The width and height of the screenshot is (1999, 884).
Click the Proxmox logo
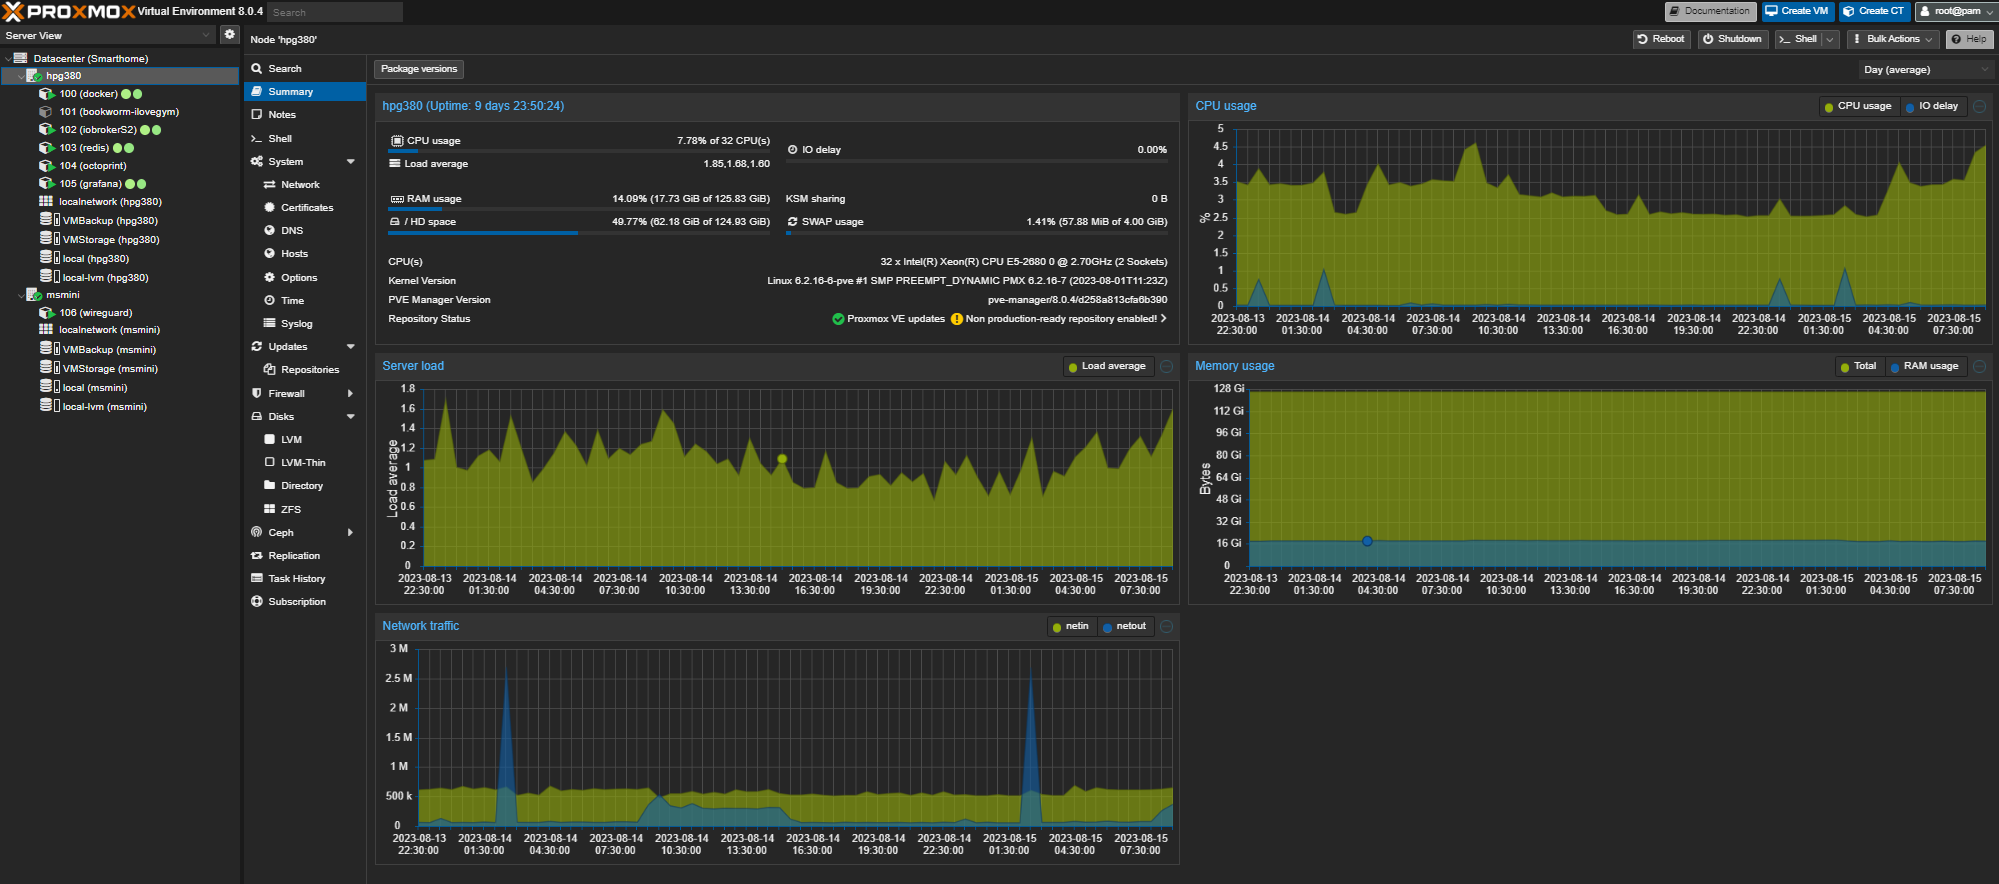pyautogui.click(x=68, y=11)
